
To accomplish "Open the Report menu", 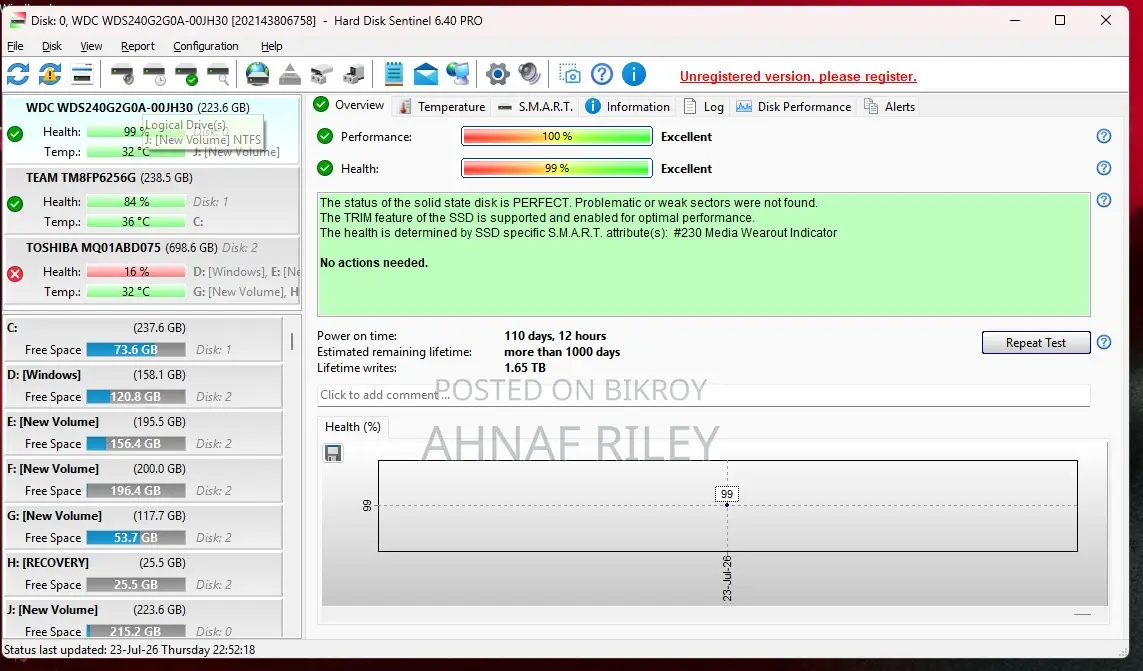I will (x=138, y=46).
